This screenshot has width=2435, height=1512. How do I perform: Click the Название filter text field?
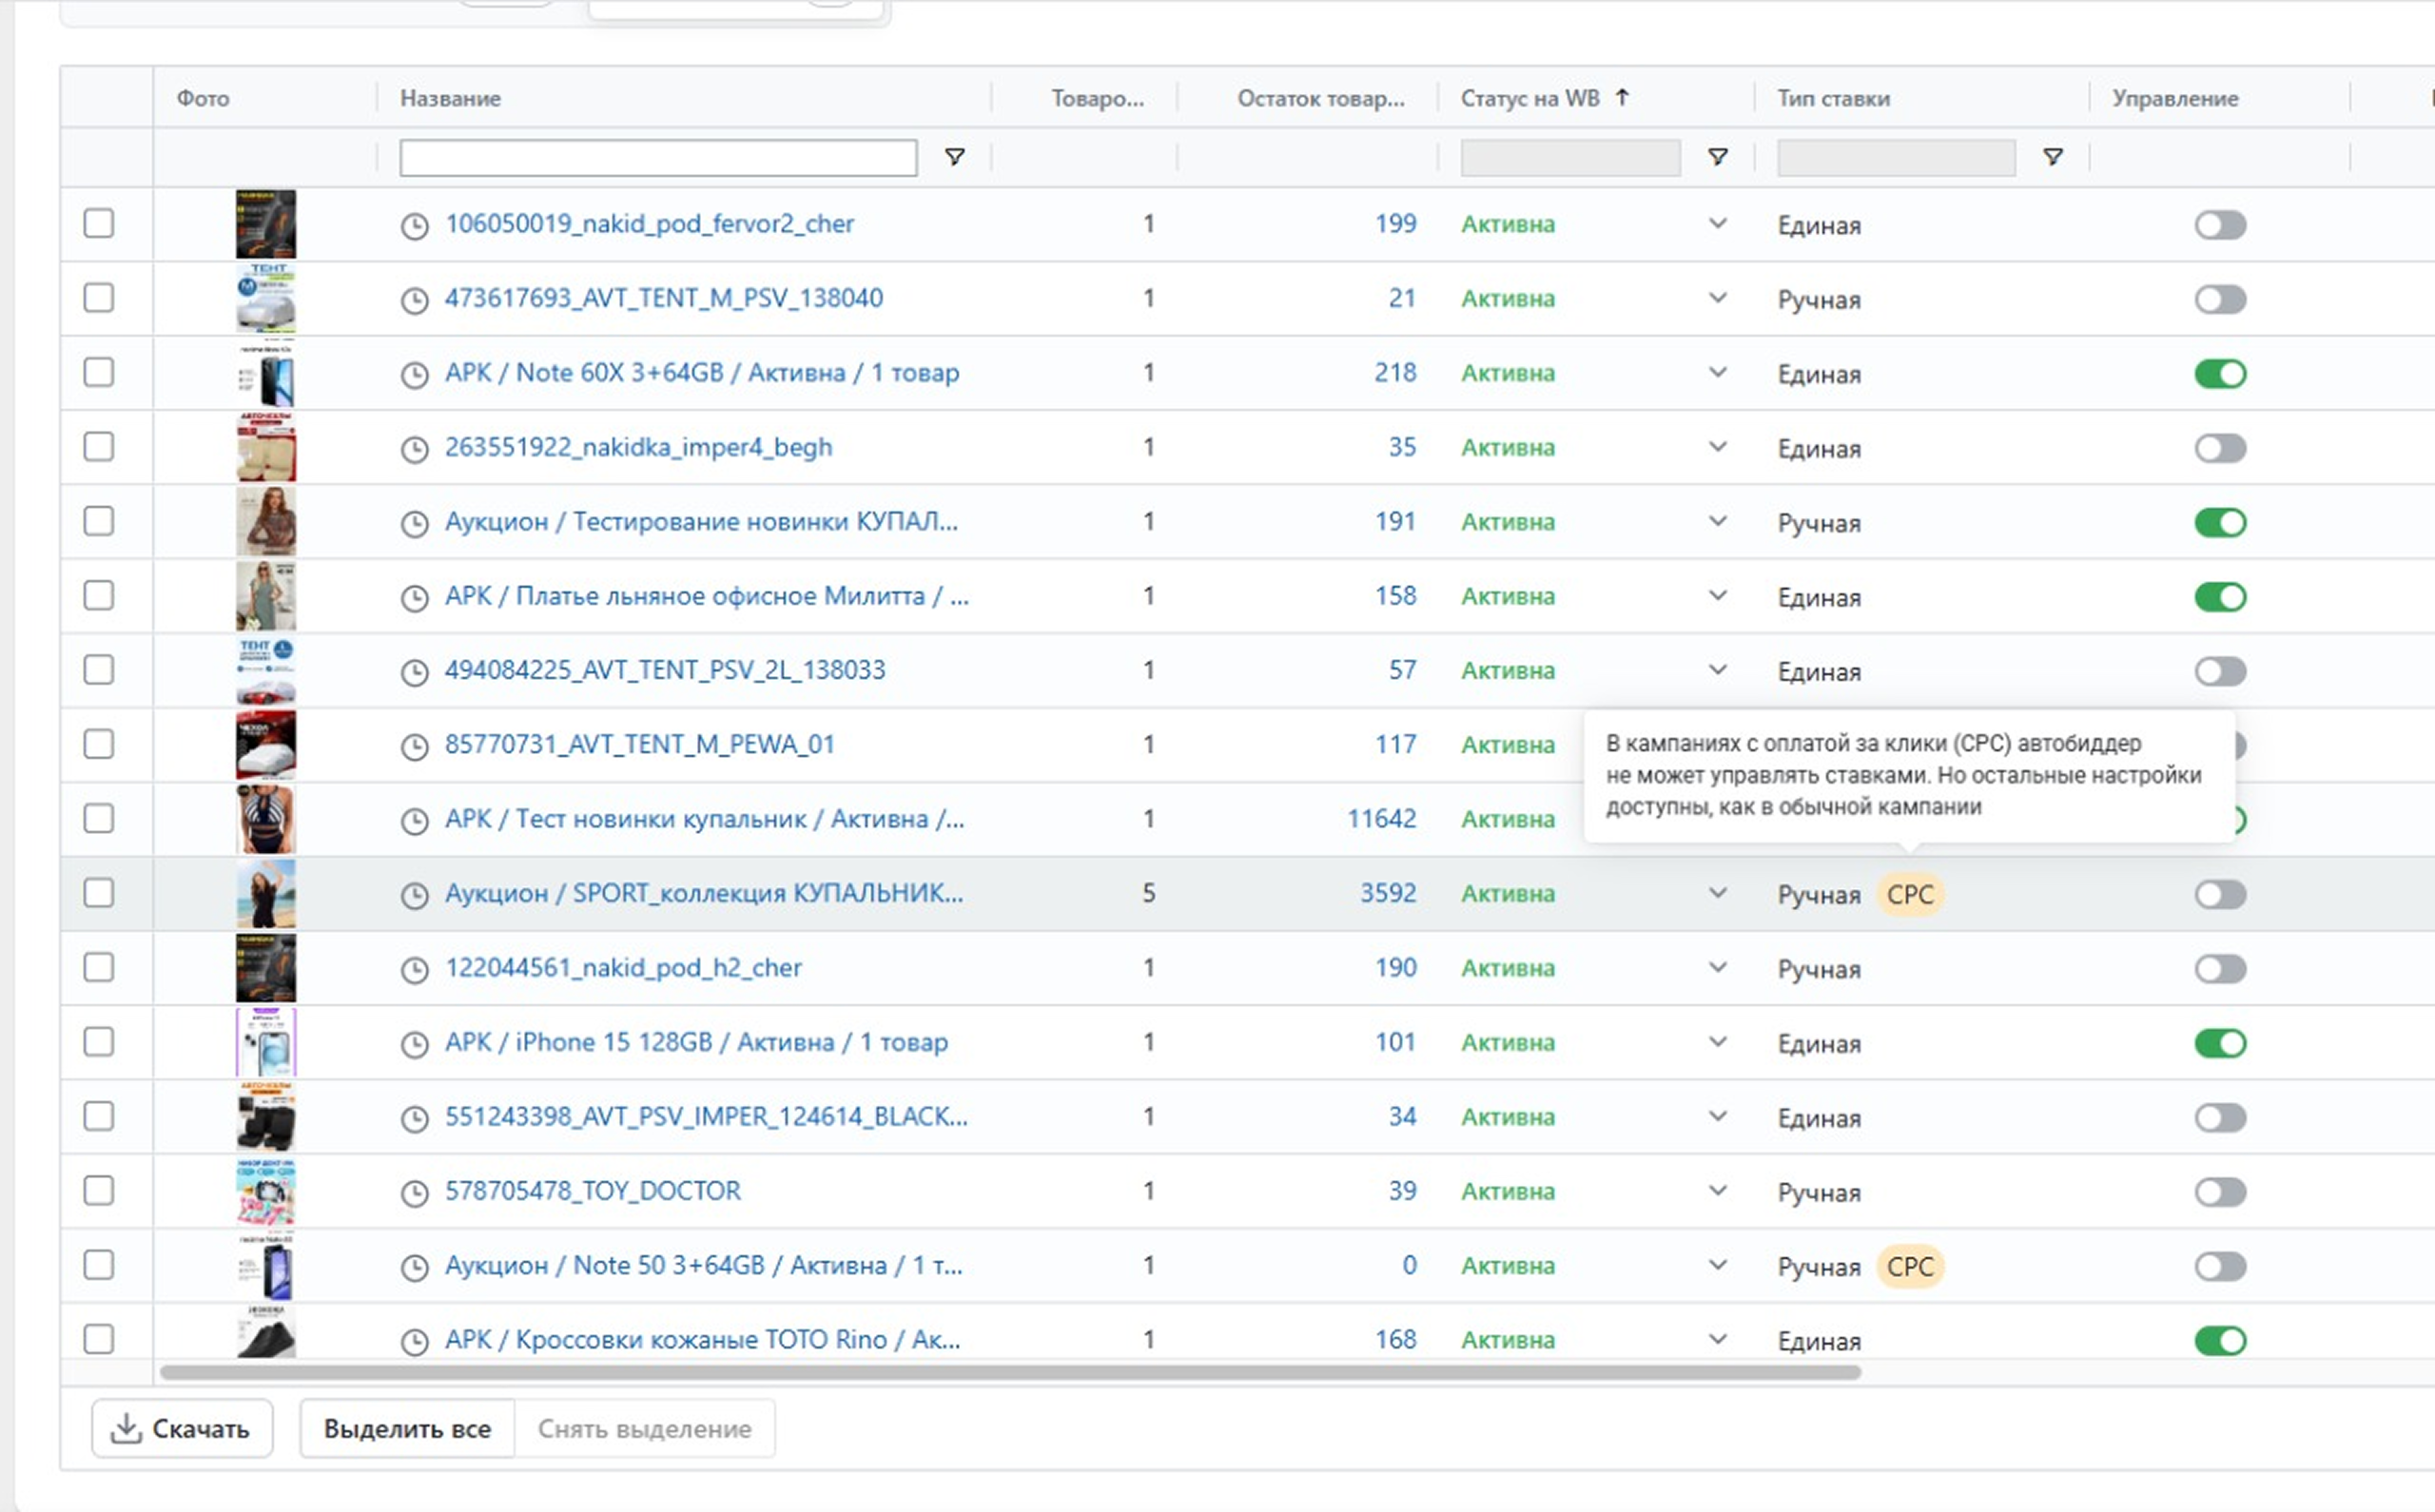658,158
